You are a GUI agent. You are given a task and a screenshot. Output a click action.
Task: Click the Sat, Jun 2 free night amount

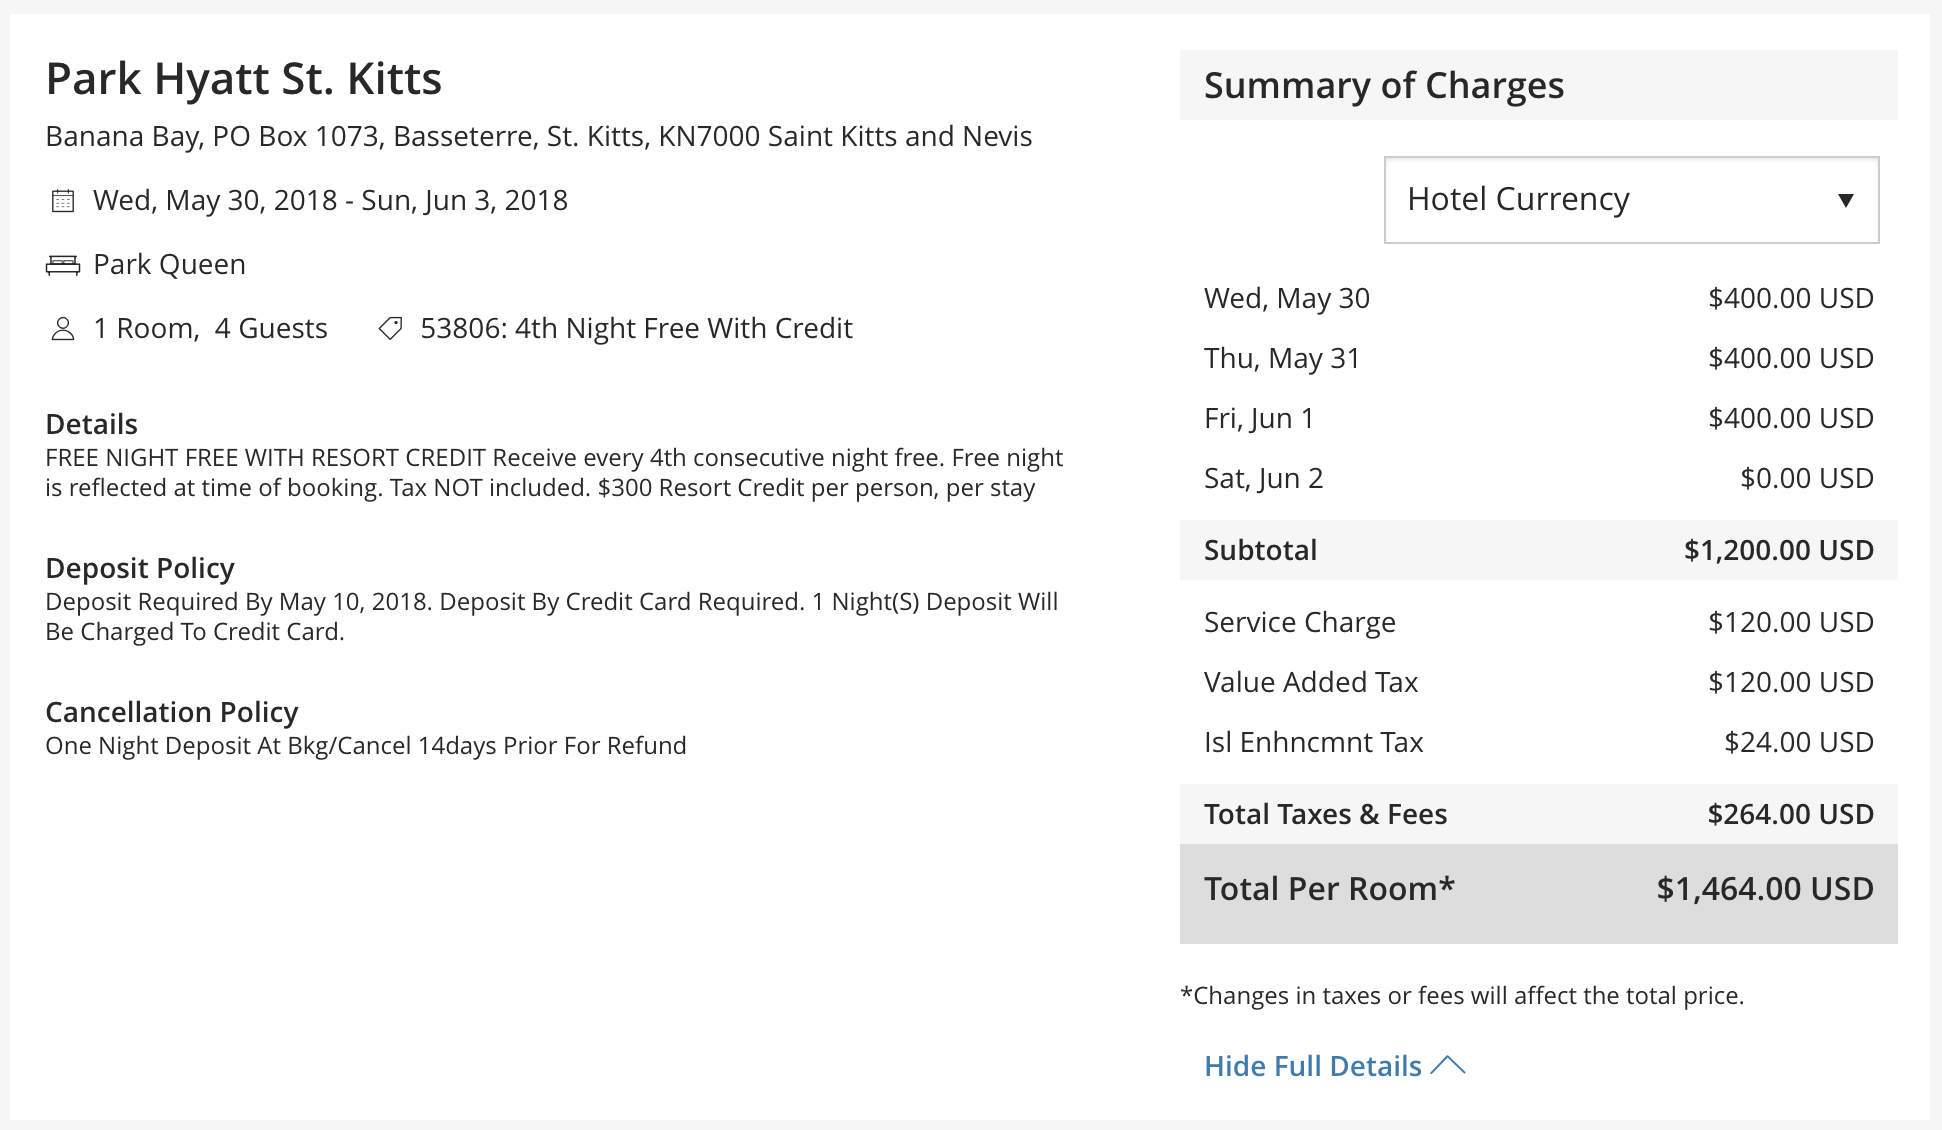[1806, 478]
